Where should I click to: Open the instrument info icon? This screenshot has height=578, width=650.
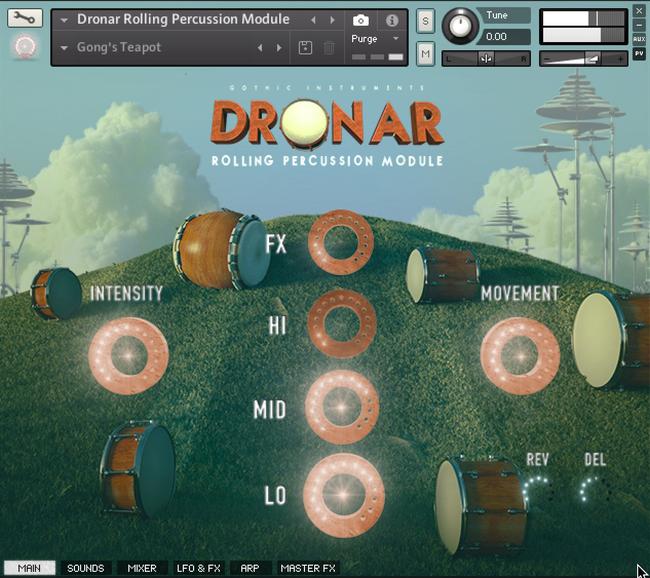pos(392,20)
